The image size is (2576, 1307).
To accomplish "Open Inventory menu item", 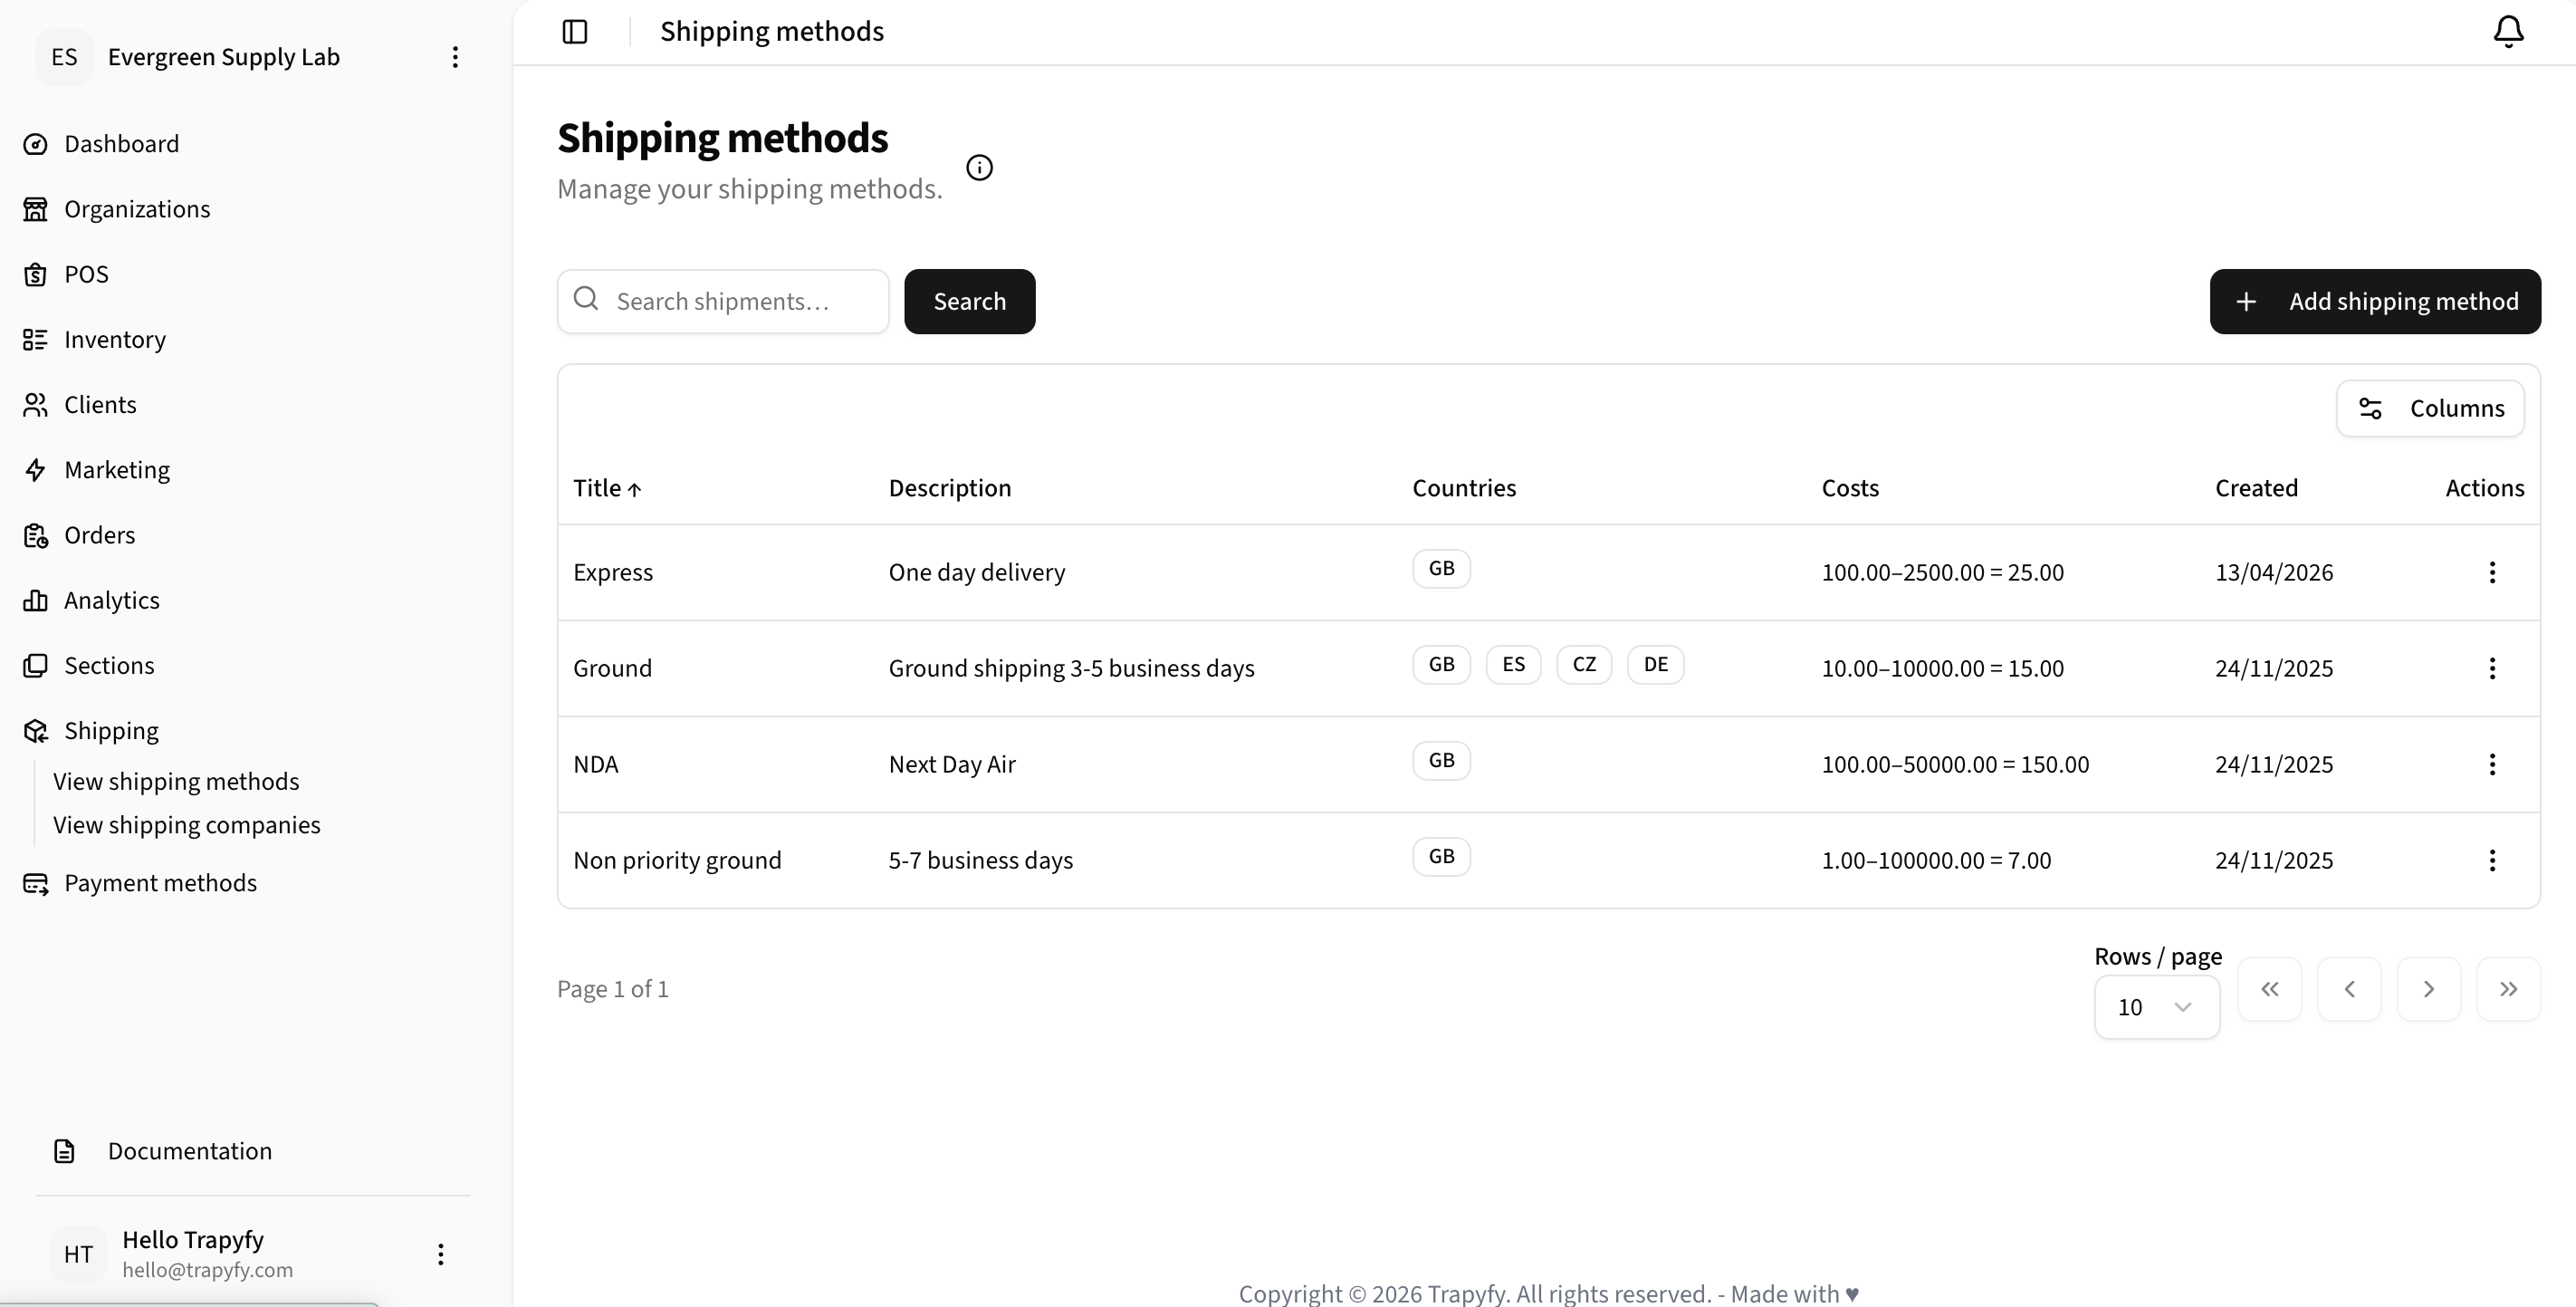I will coord(115,340).
